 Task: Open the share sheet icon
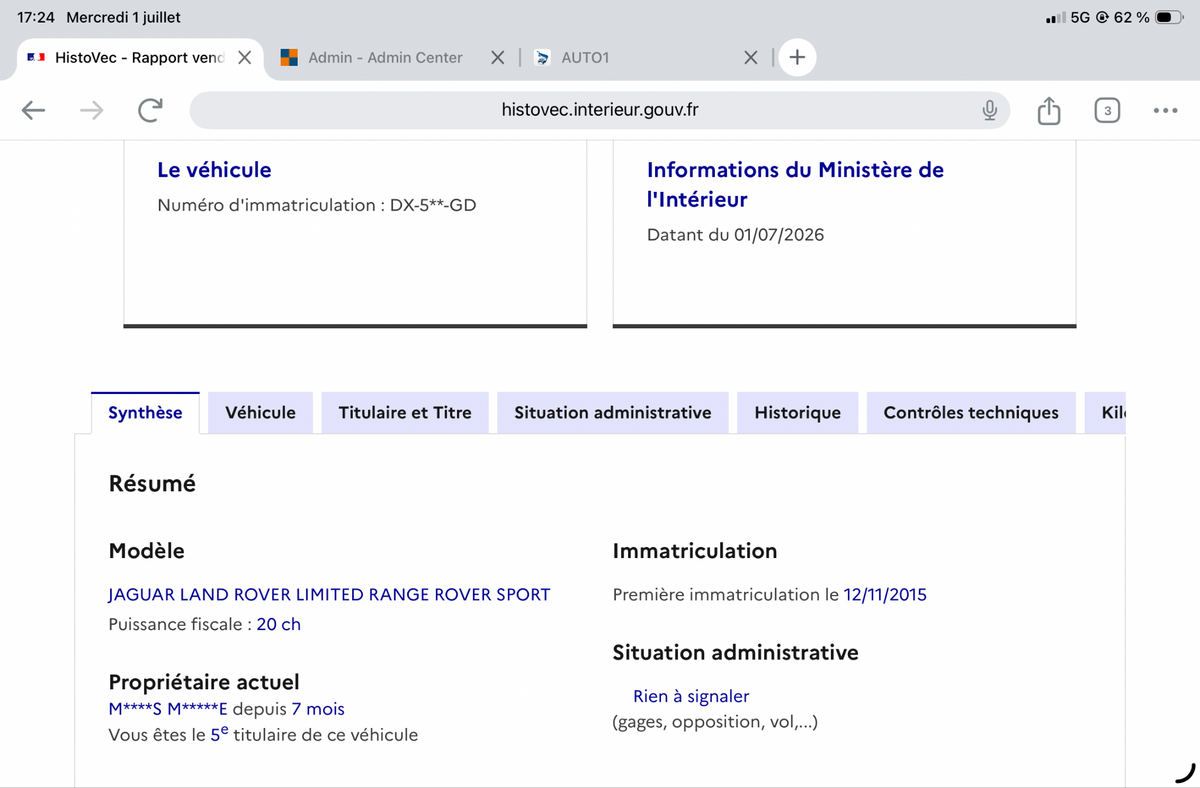pyautogui.click(x=1048, y=110)
